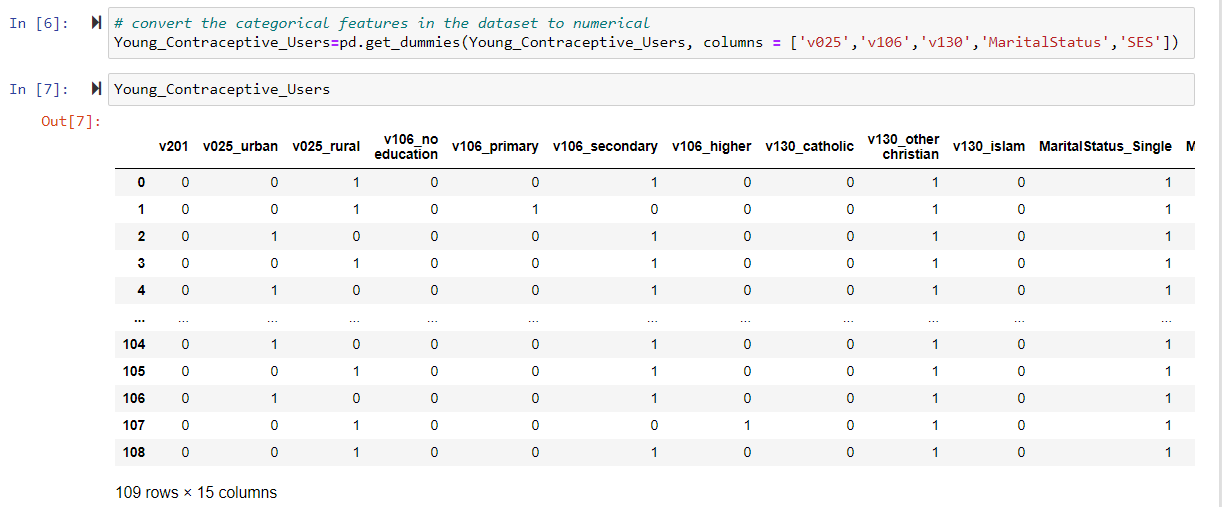The image size is (1222, 507).
Task: Click the v130_islam column header
Action: pyautogui.click(x=989, y=147)
